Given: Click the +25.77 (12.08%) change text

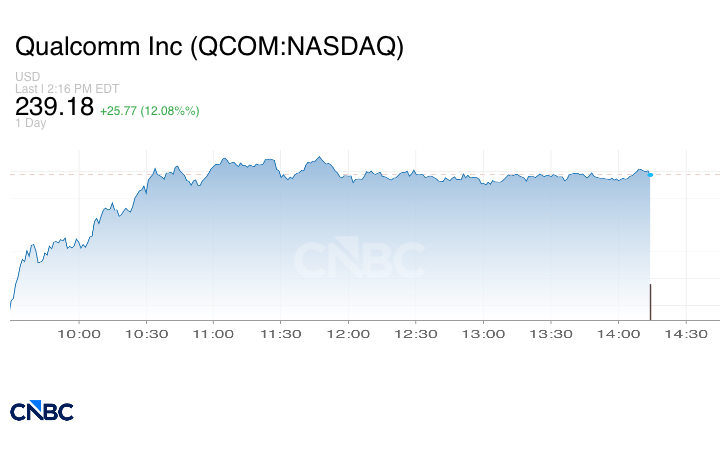Looking at the screenshot, I should (x=150, y=111).
